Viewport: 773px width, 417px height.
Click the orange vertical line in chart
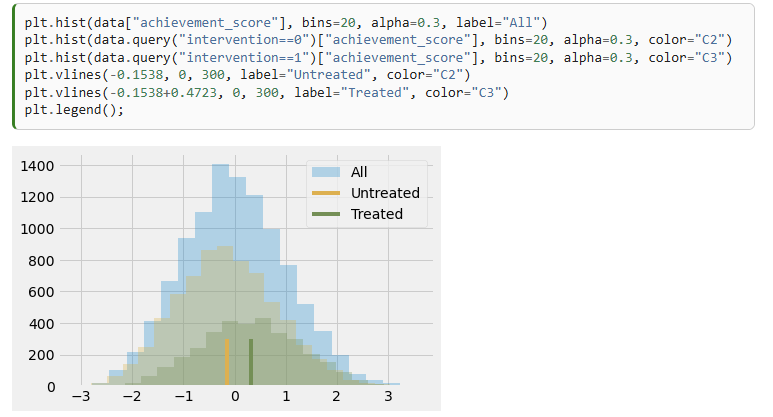pos(227,362)
